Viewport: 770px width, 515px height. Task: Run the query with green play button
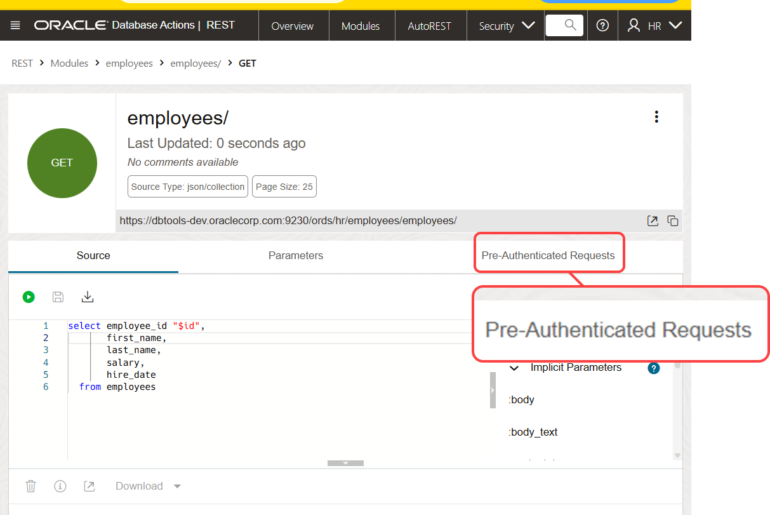28,297
